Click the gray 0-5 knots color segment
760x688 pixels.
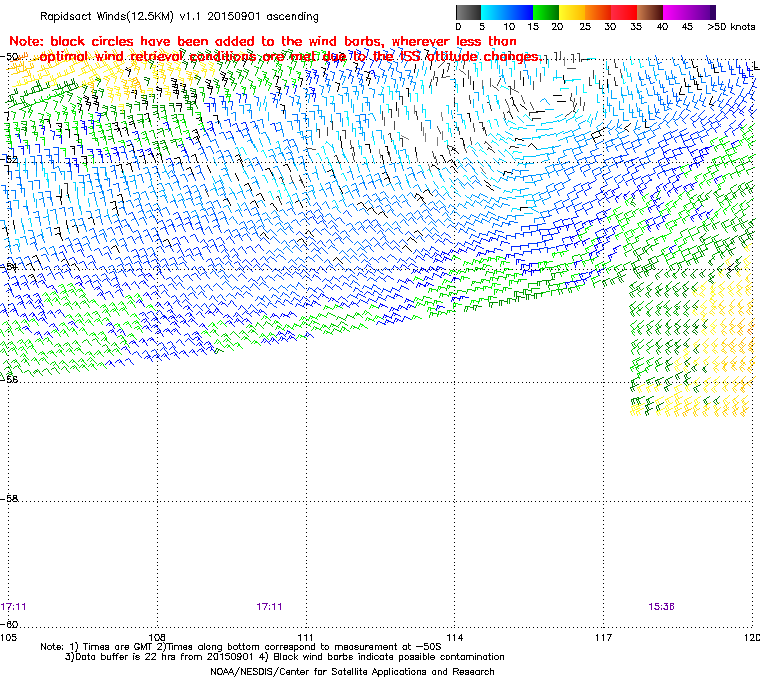pos(468,12)
